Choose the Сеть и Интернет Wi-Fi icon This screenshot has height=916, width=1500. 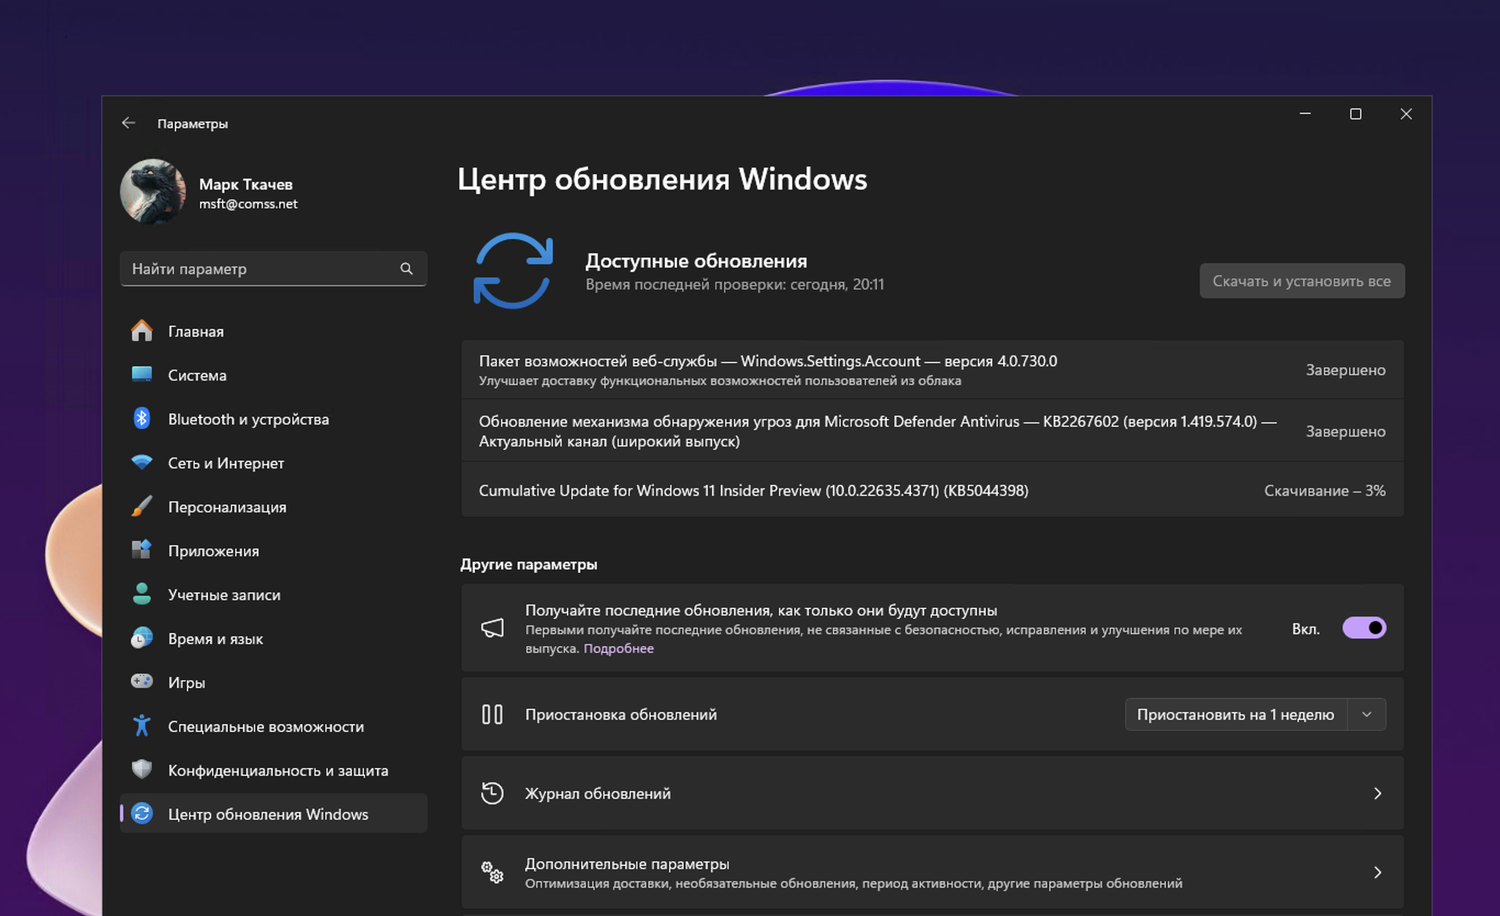pyautogui.click(x=142, y=463)
